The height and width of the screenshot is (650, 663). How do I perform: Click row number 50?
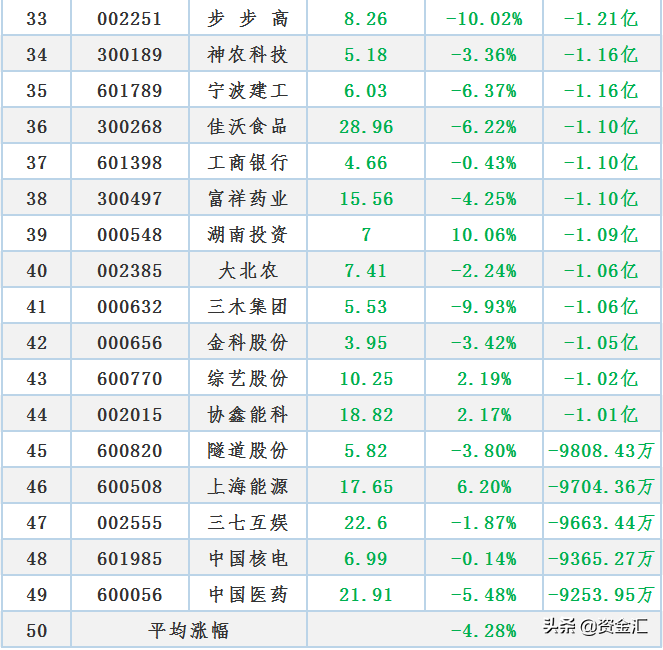coord(37,631)
